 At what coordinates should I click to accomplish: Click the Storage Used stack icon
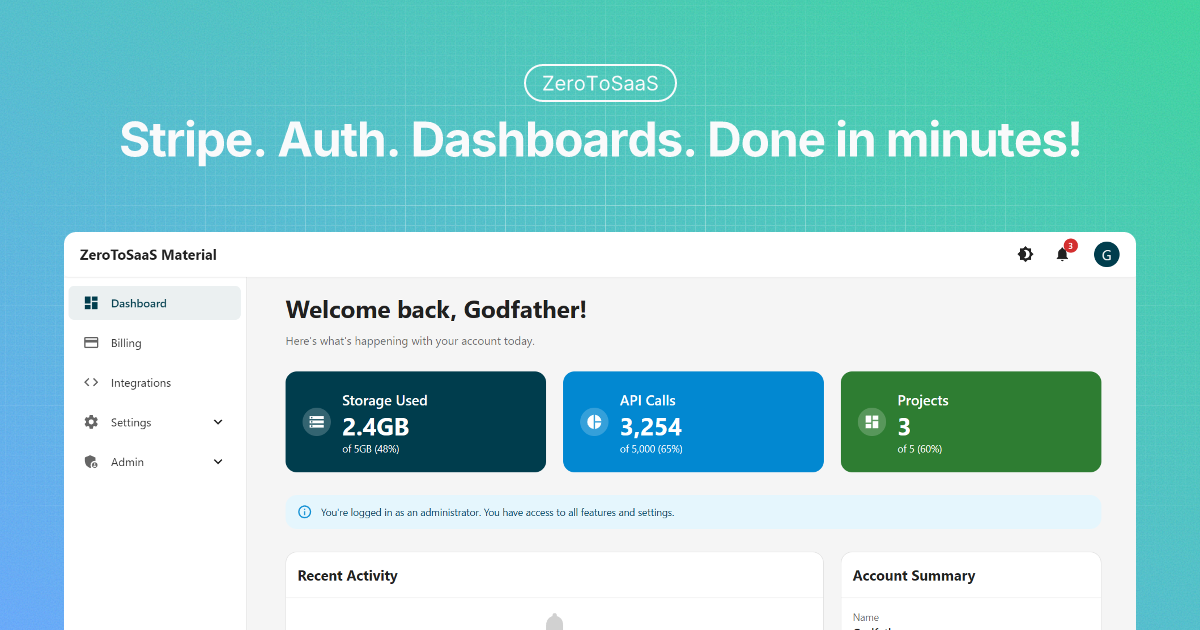317,422
